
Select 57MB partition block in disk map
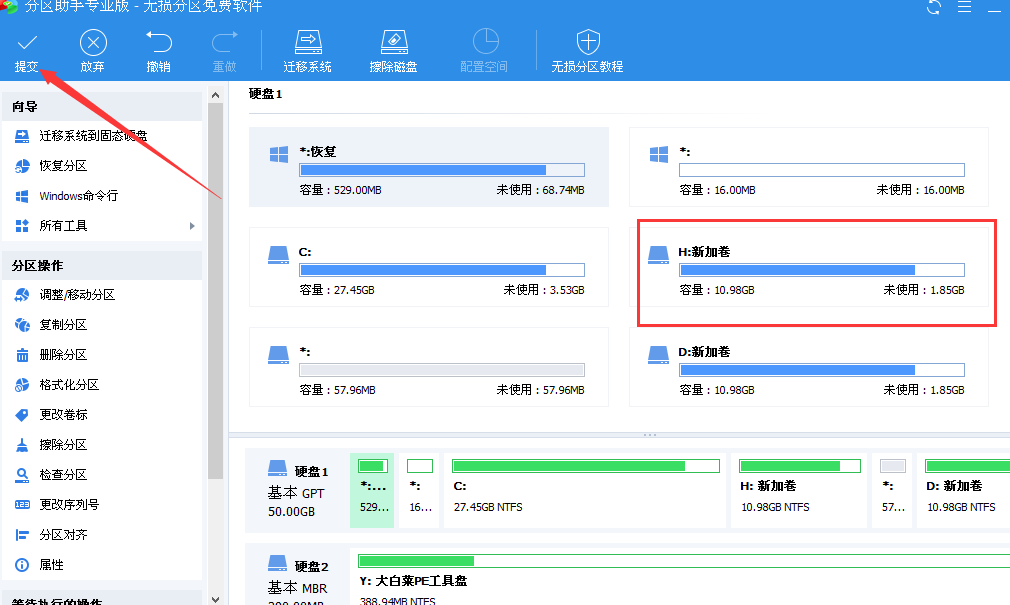pos(892,490)
